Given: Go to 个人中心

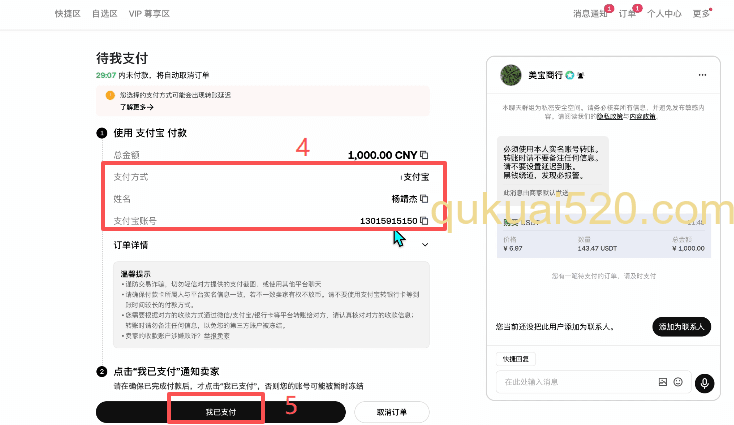Looking at the screenshot, I should pos(664,14).
